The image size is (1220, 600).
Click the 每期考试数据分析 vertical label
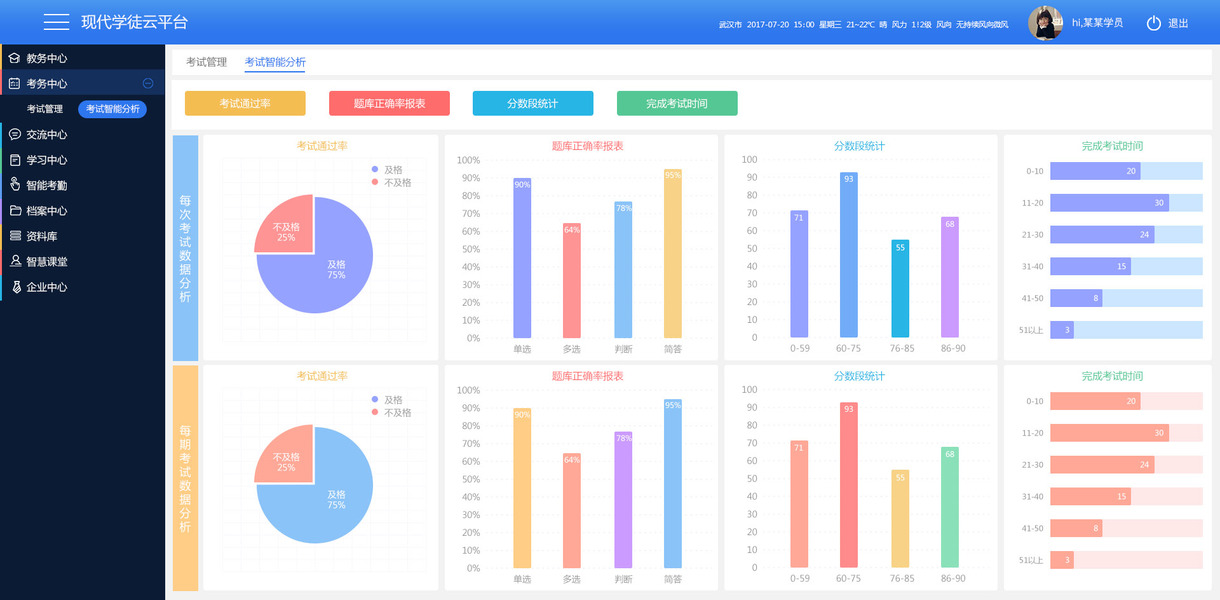[185, 478]
